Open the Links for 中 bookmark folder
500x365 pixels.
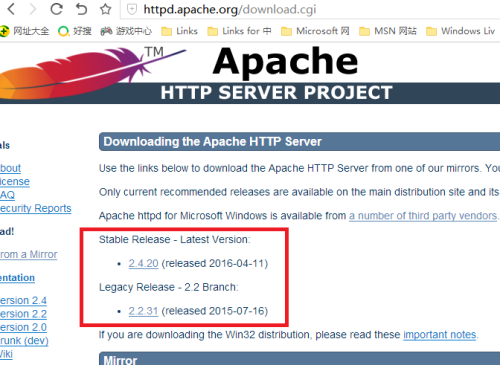coord(239,31)
